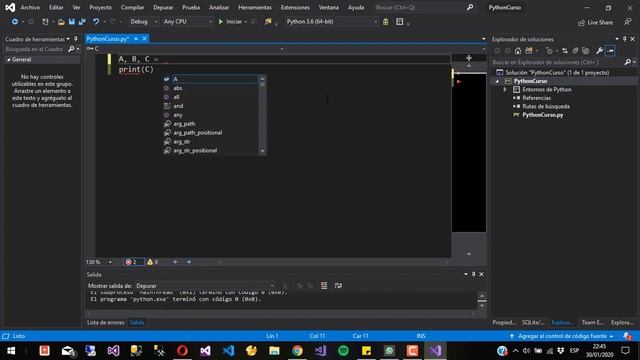Collapse the PythonCurso project node
Screen dimensions: 640x360
(497, 81)
